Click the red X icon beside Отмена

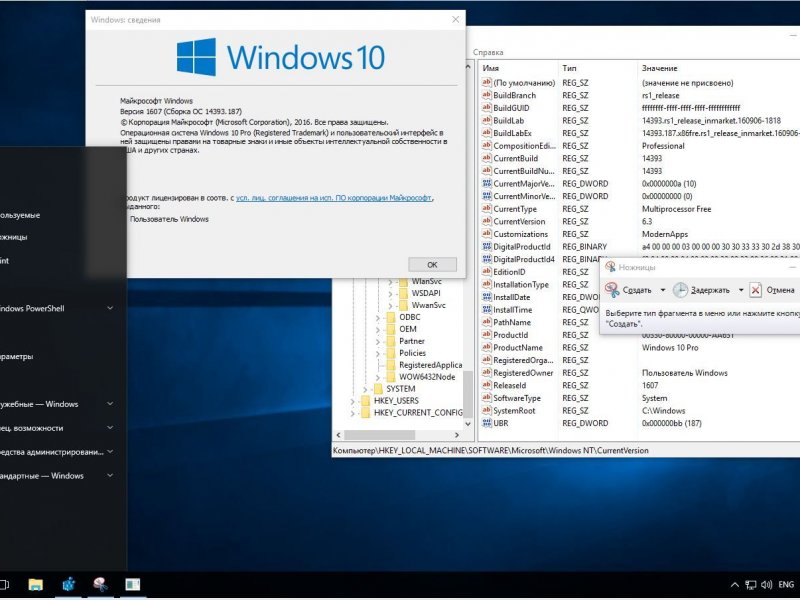(x=756, y=290)
